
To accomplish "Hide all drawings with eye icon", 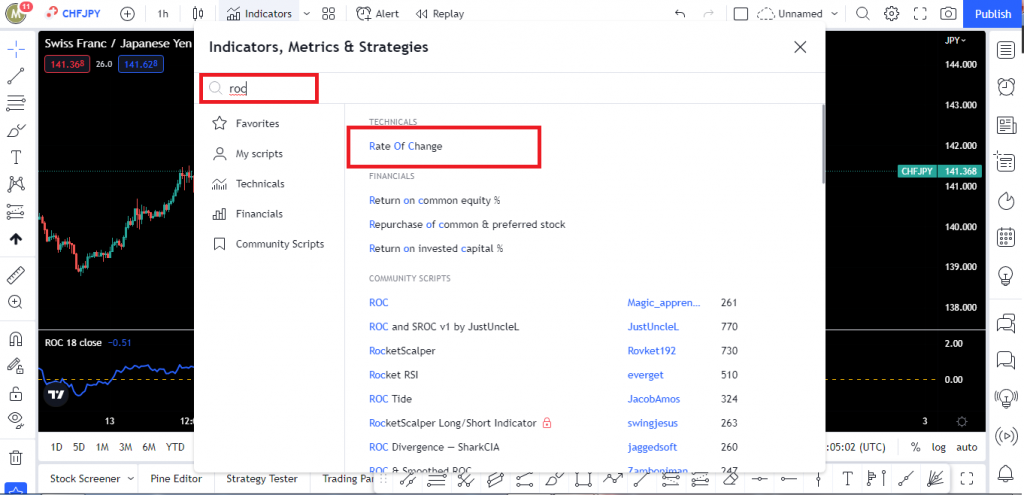I will pos(16,420).
